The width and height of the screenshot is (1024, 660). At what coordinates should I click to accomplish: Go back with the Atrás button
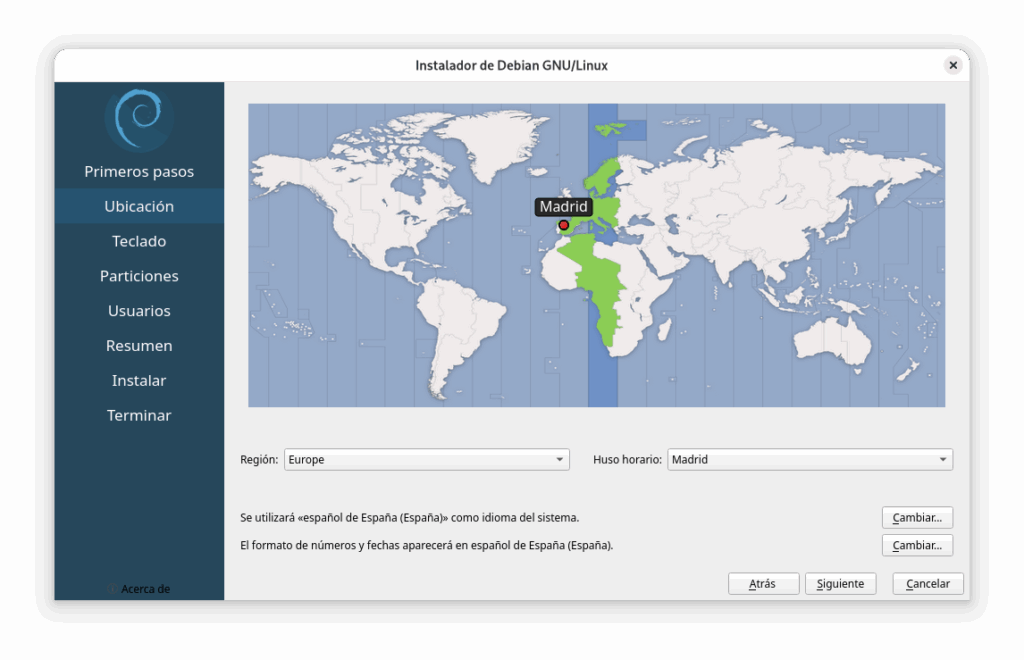[763, 584]
